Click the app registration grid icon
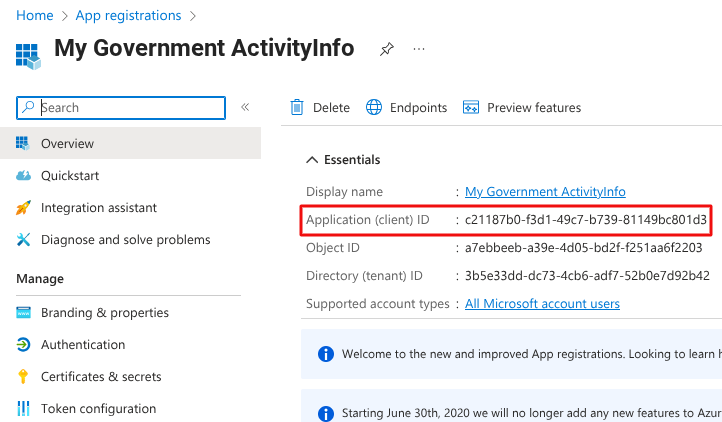The height and width of the screenshot is (422, 722). (x=27, y=54)
